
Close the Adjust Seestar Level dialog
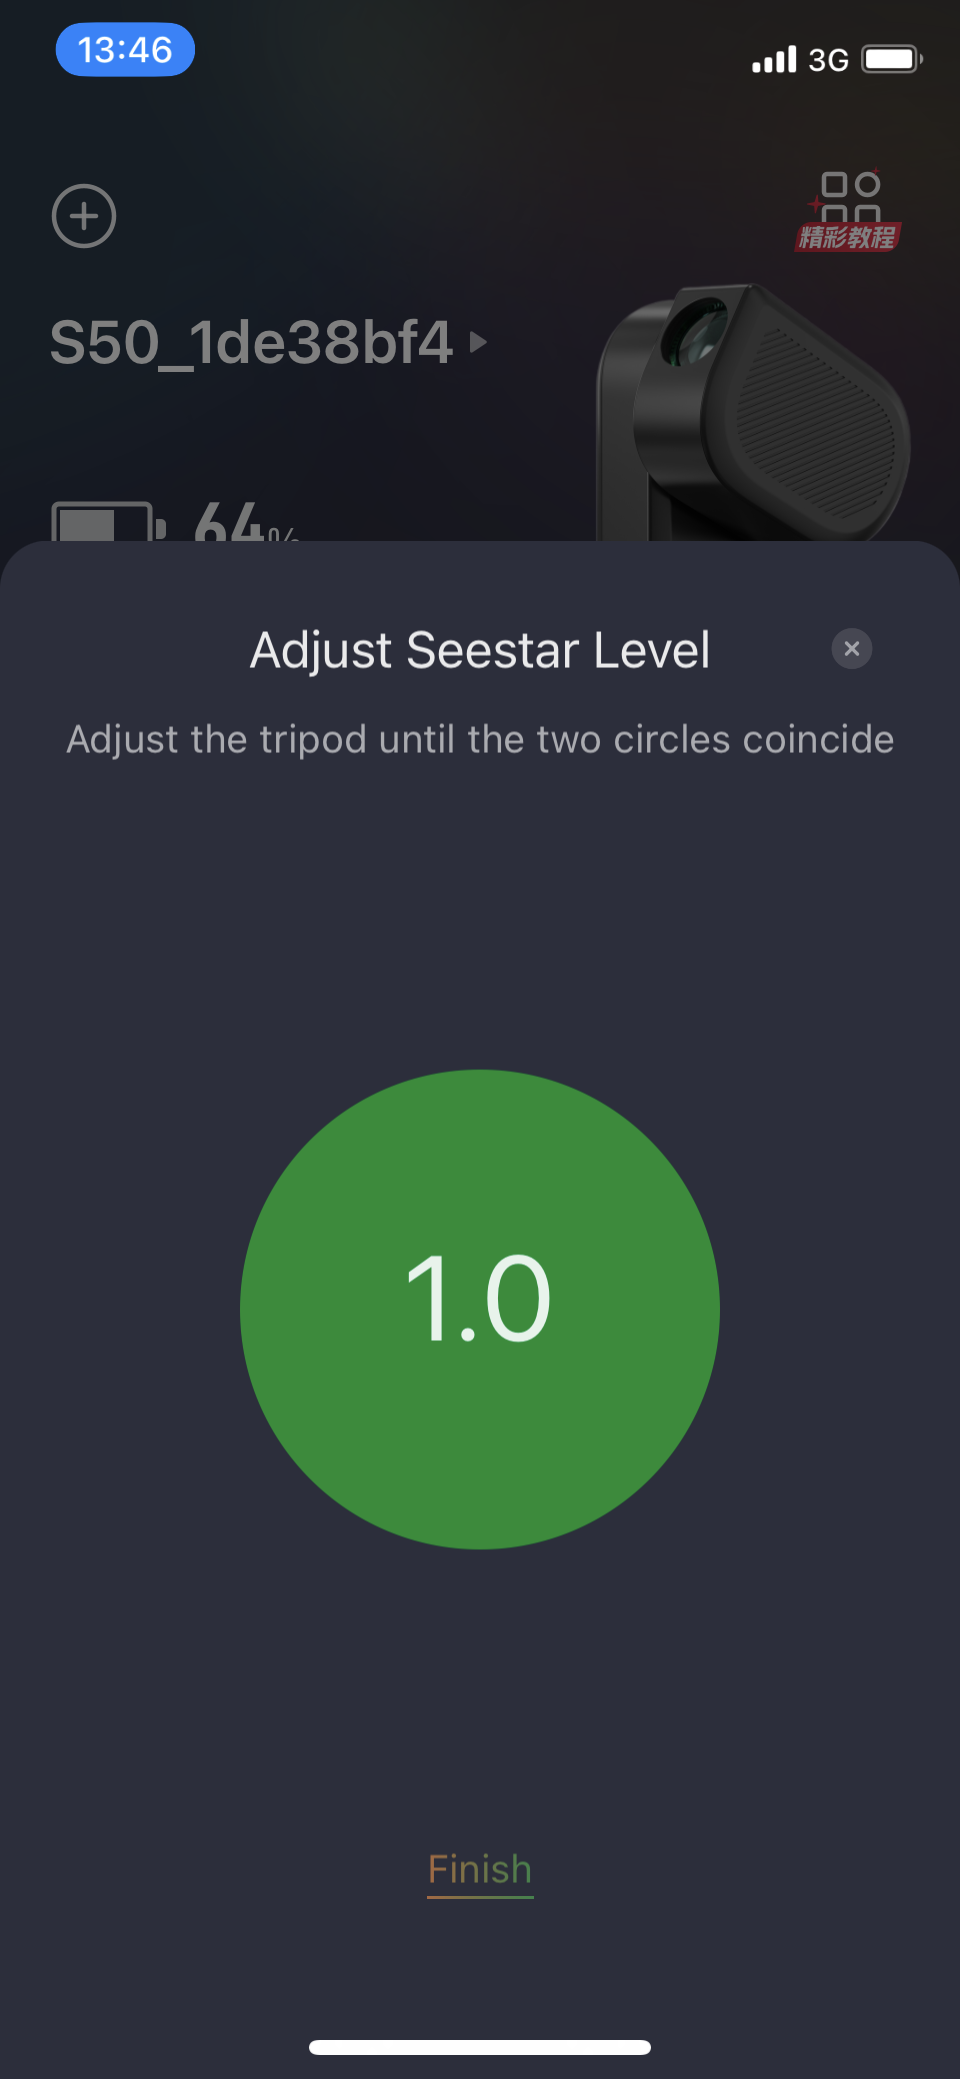click(x=852, y=649)
